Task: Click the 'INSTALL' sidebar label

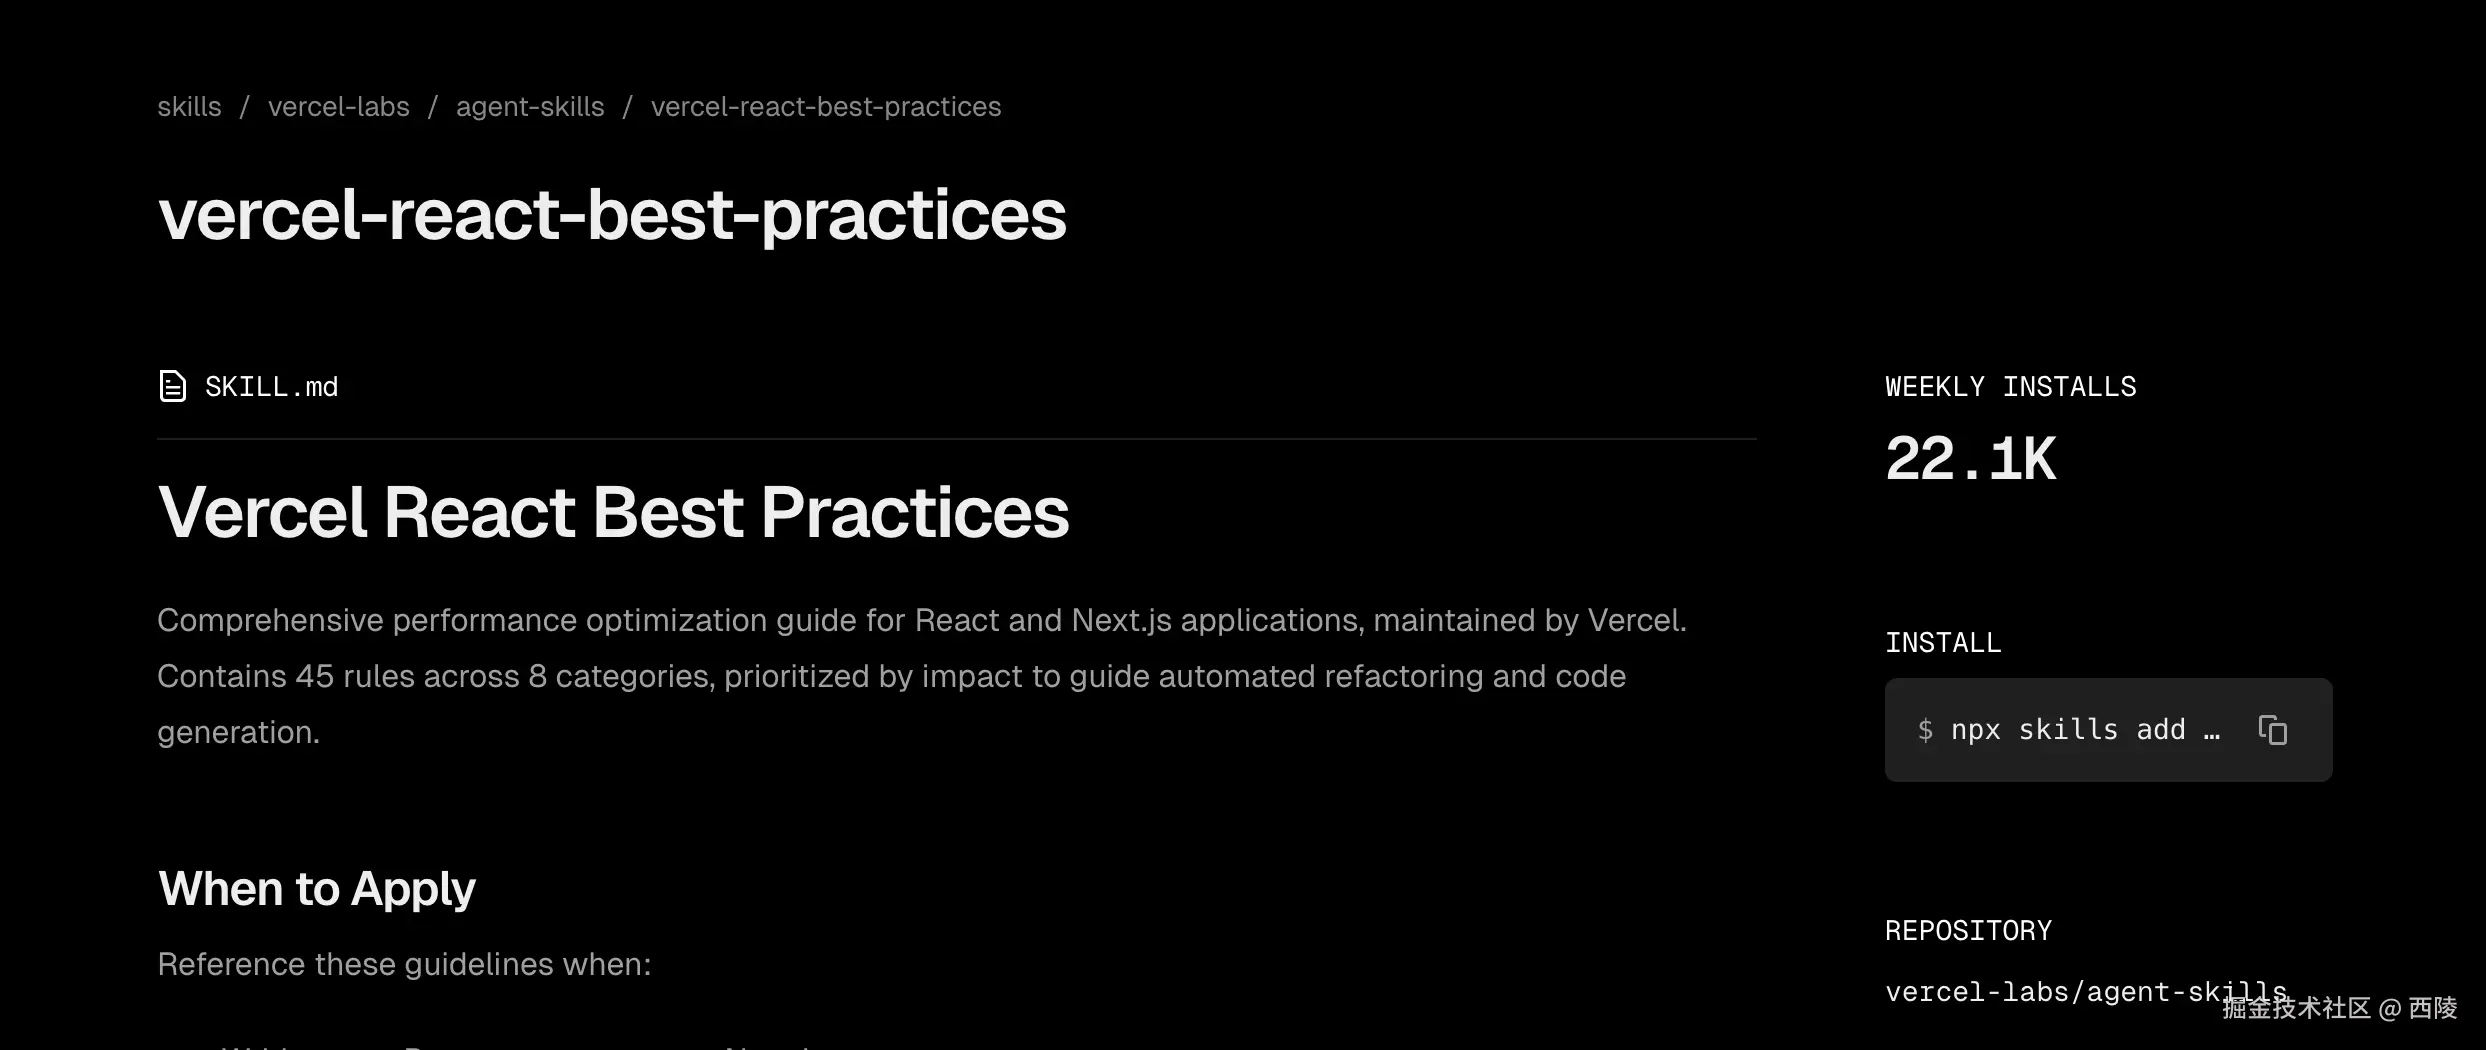Action: click(x=1943, y=643)
